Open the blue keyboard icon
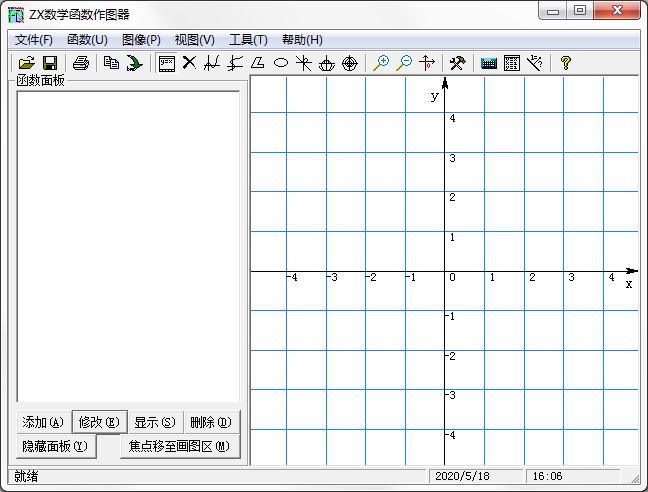This screenshot has height=492, width=648. tap(489, 63)
